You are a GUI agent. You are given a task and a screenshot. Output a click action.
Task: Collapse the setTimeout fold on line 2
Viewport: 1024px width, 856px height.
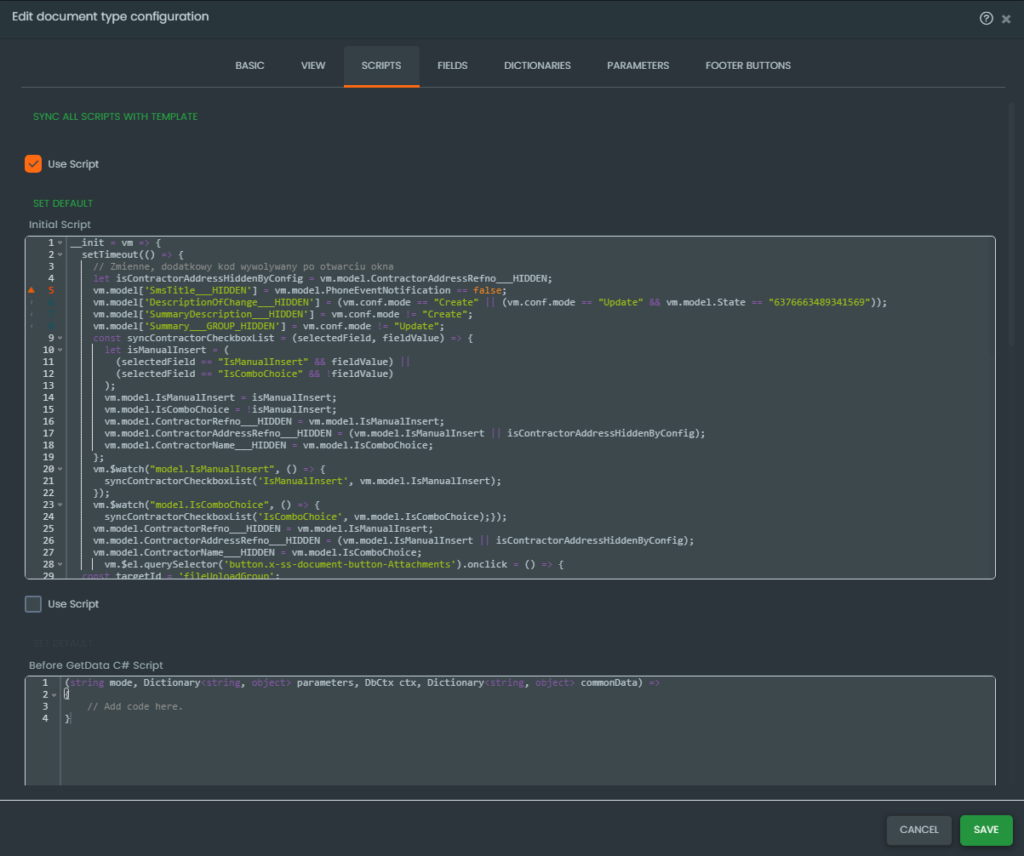pos(61,255)
